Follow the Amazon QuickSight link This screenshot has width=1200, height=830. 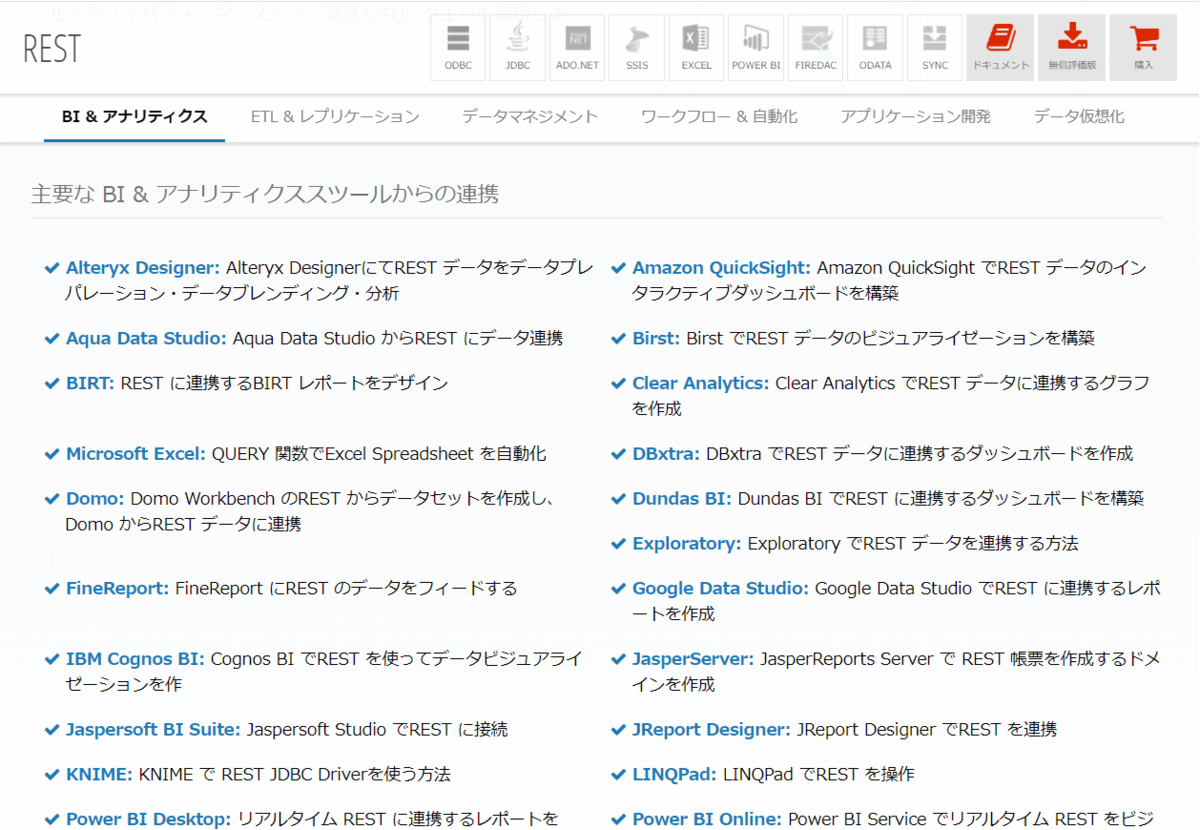point(721,268)
